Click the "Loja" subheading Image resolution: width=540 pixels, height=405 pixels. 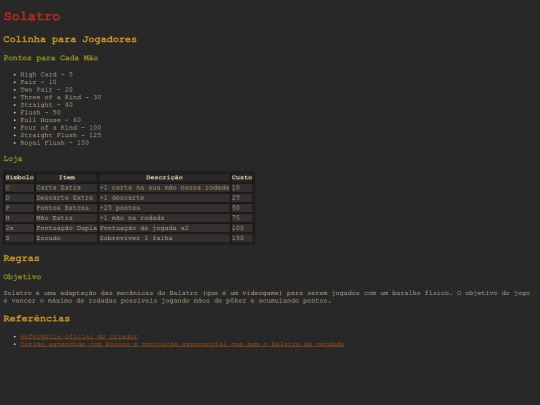(x=13, y=159)
